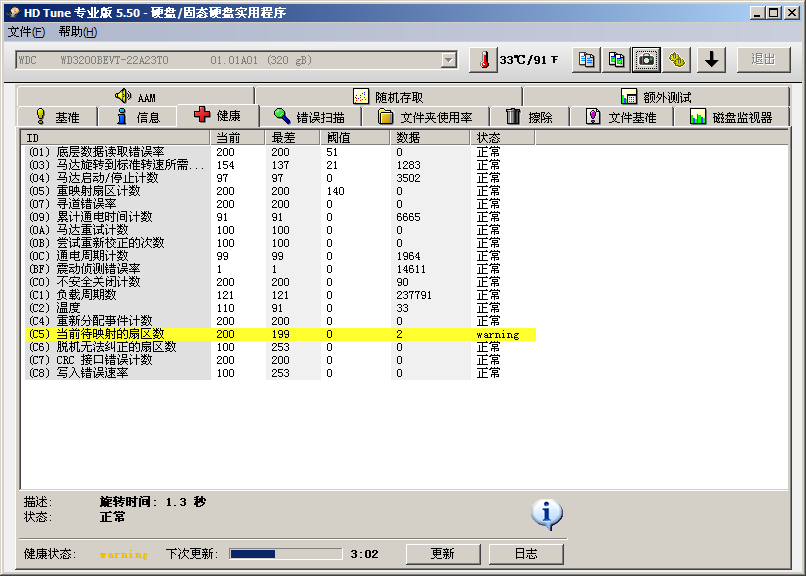Viewport: 806px width, 576px height.
Task: Switch to the AAM tab
Action: 136,97
